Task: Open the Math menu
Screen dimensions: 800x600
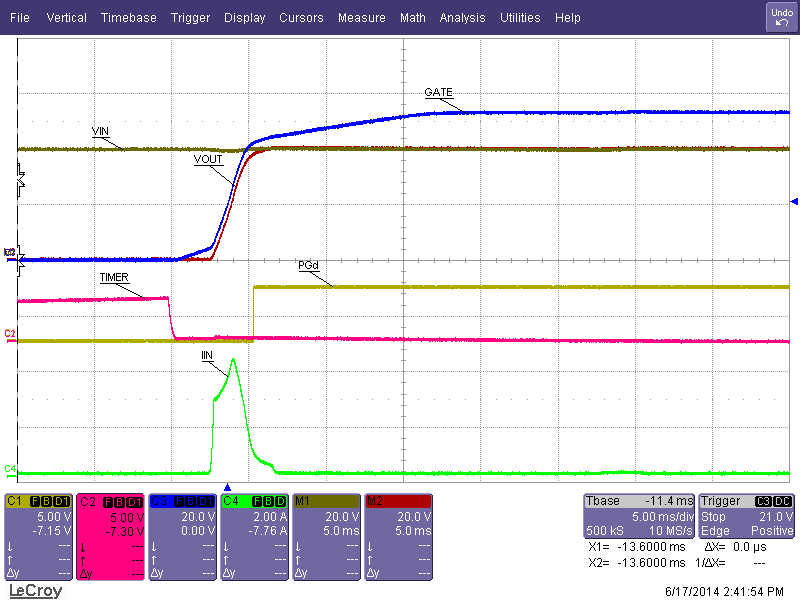Action: point(412,18)
